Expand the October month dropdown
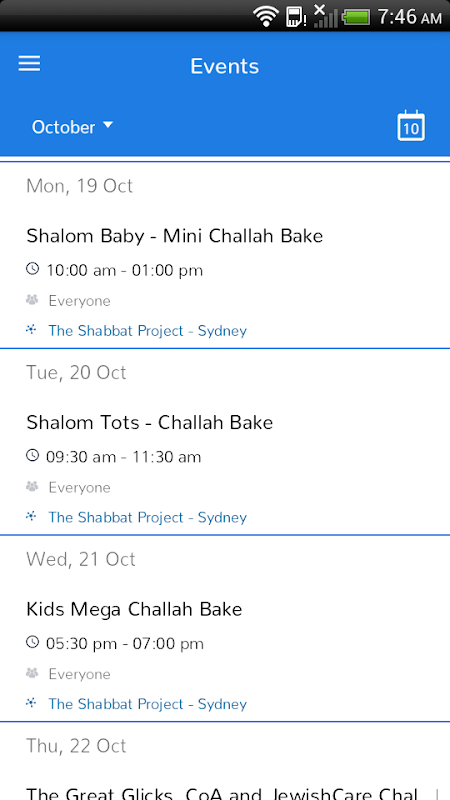Image resolution: width=450 pixels, height=800 pixels. [72, 127]
